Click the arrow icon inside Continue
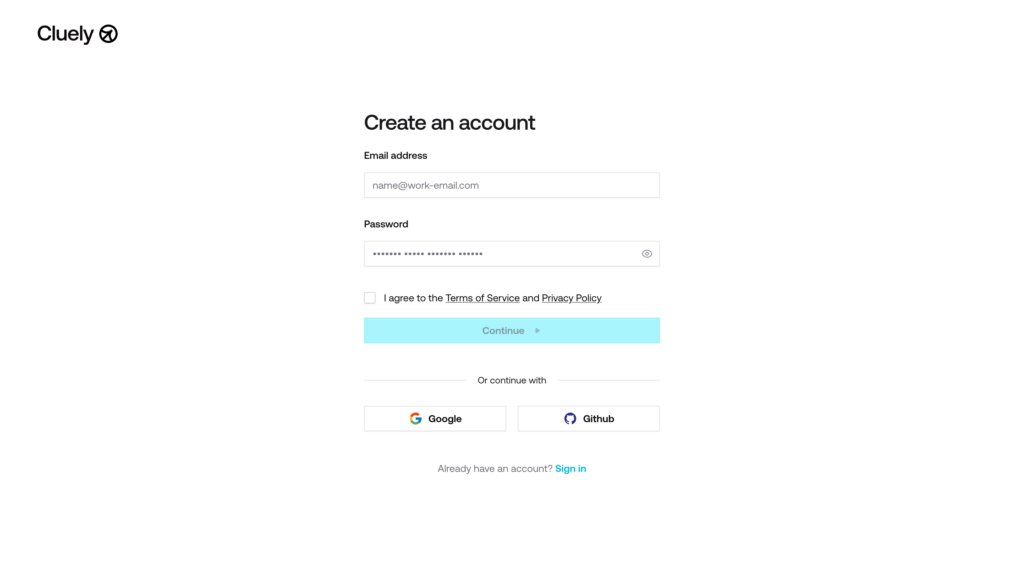The image size is (1024, 576). pyautogui.click(x=537, y=330)
